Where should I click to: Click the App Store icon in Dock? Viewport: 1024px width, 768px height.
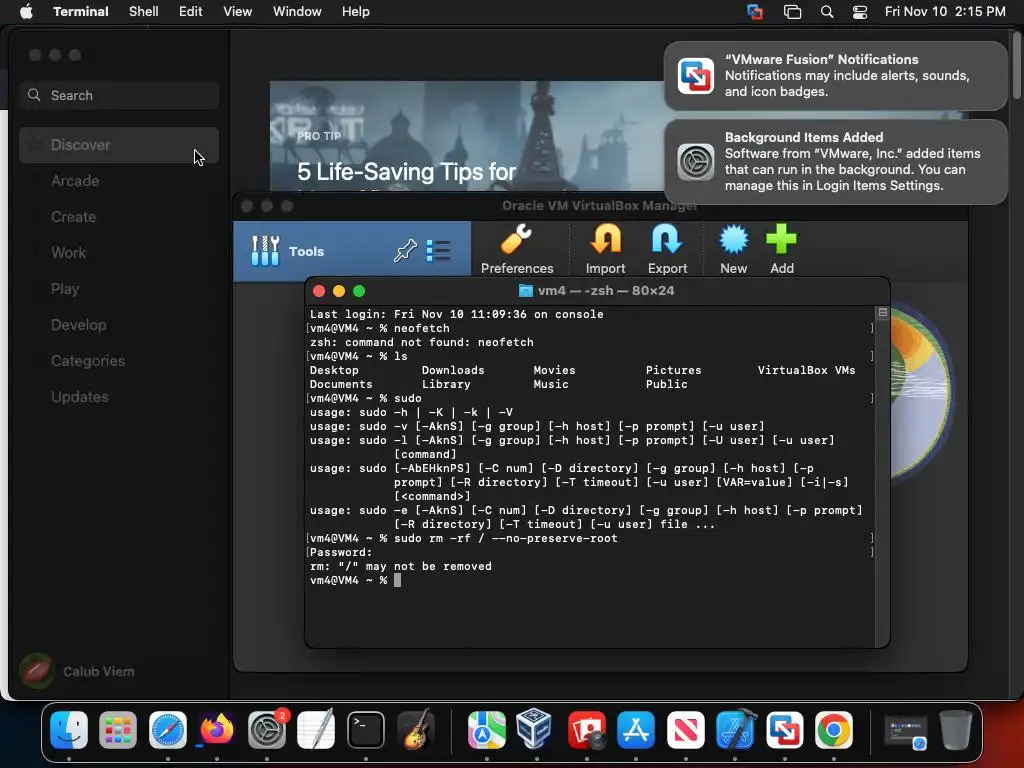point(636,729)
